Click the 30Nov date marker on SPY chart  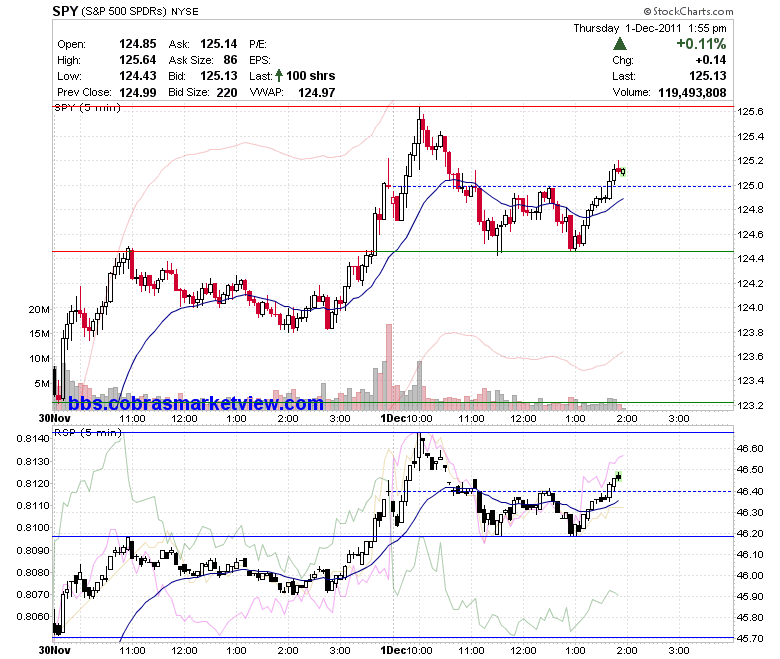click(x=54, y=418)
